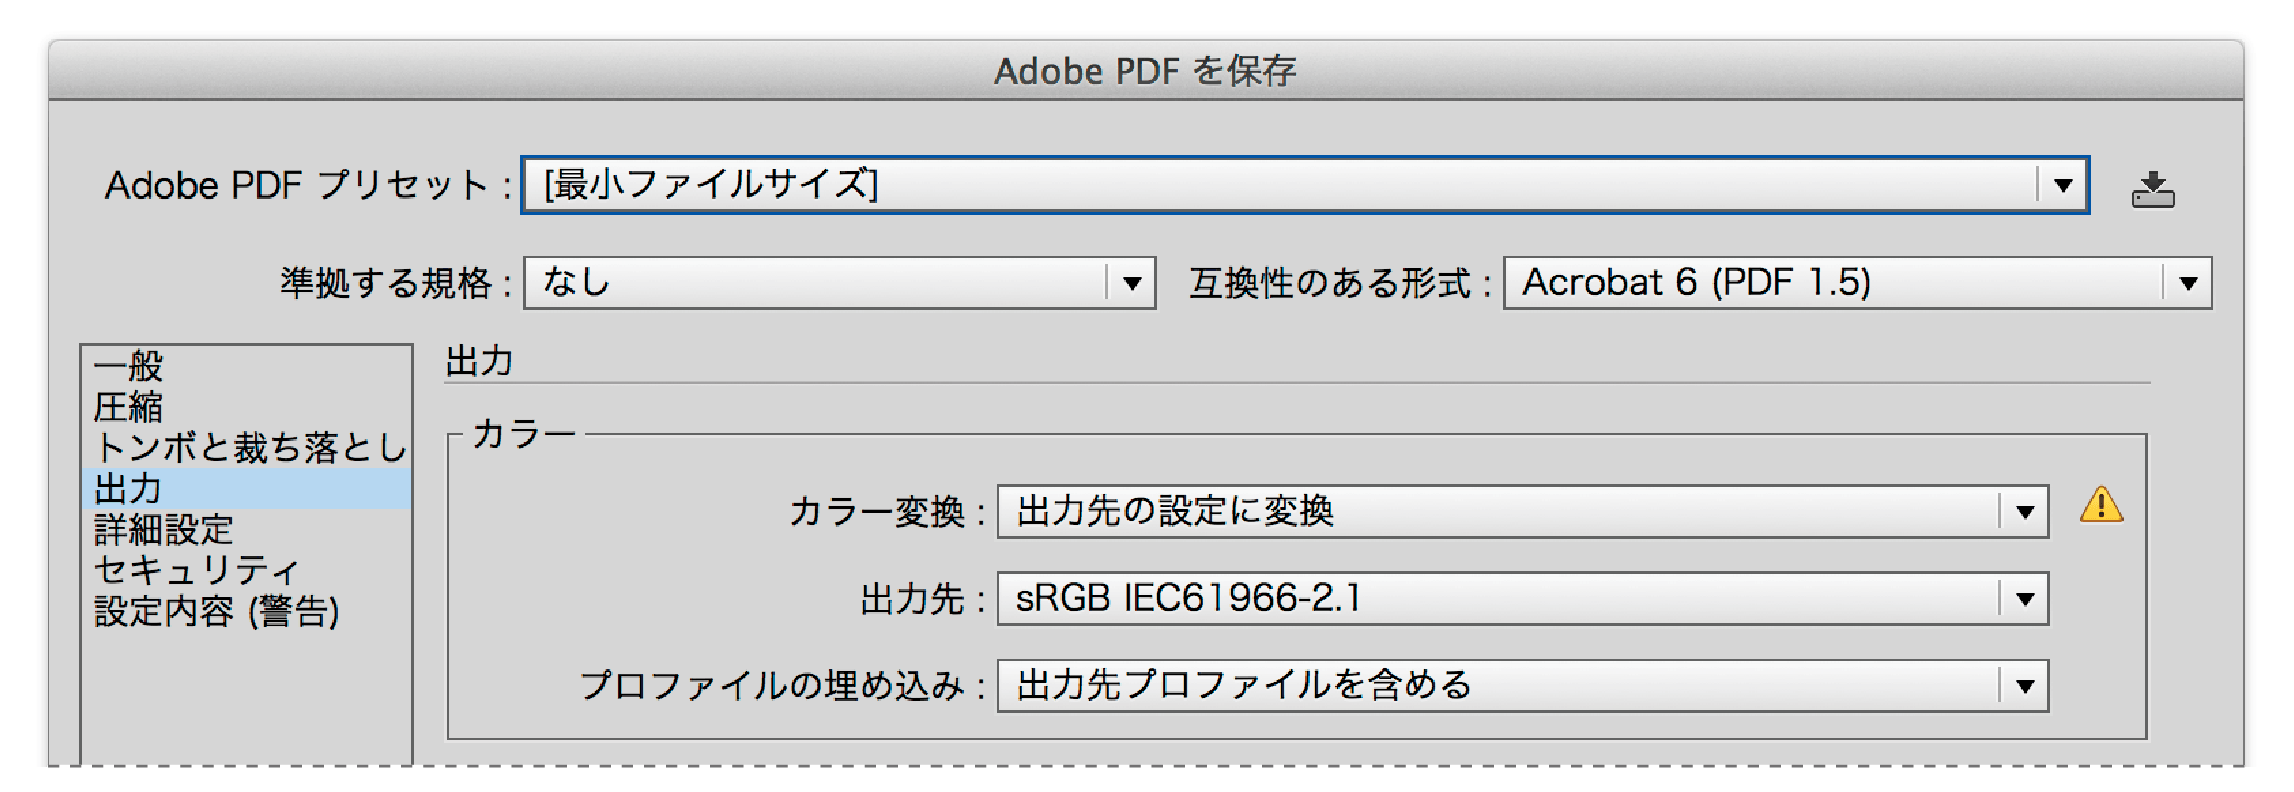Open the 準拠する規格 dropdown
The image size is (2294, 792).
[839, 283]
